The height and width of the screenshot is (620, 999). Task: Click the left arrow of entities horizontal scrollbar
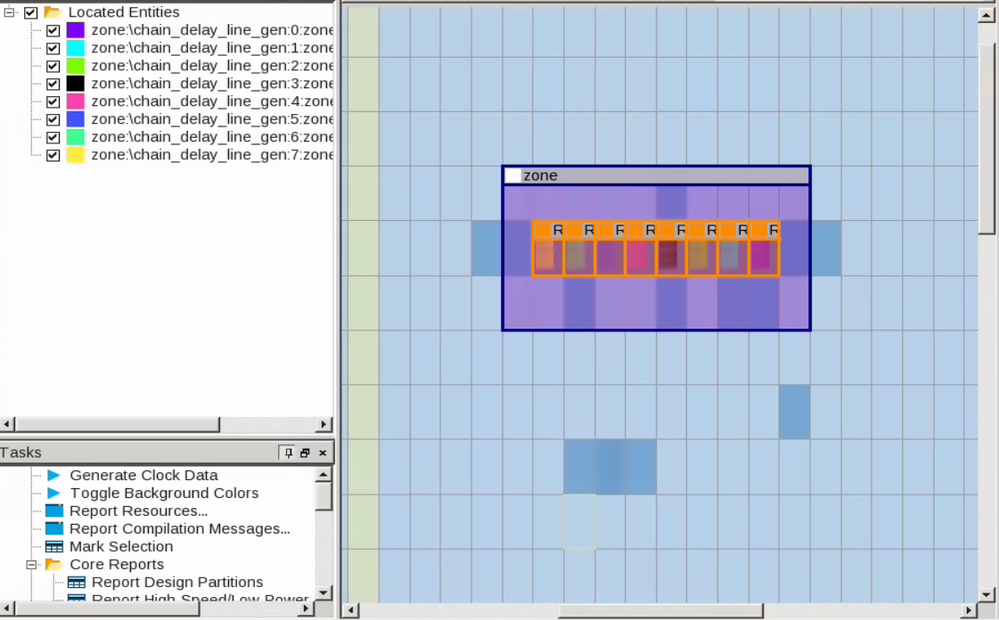click(8, 424)
